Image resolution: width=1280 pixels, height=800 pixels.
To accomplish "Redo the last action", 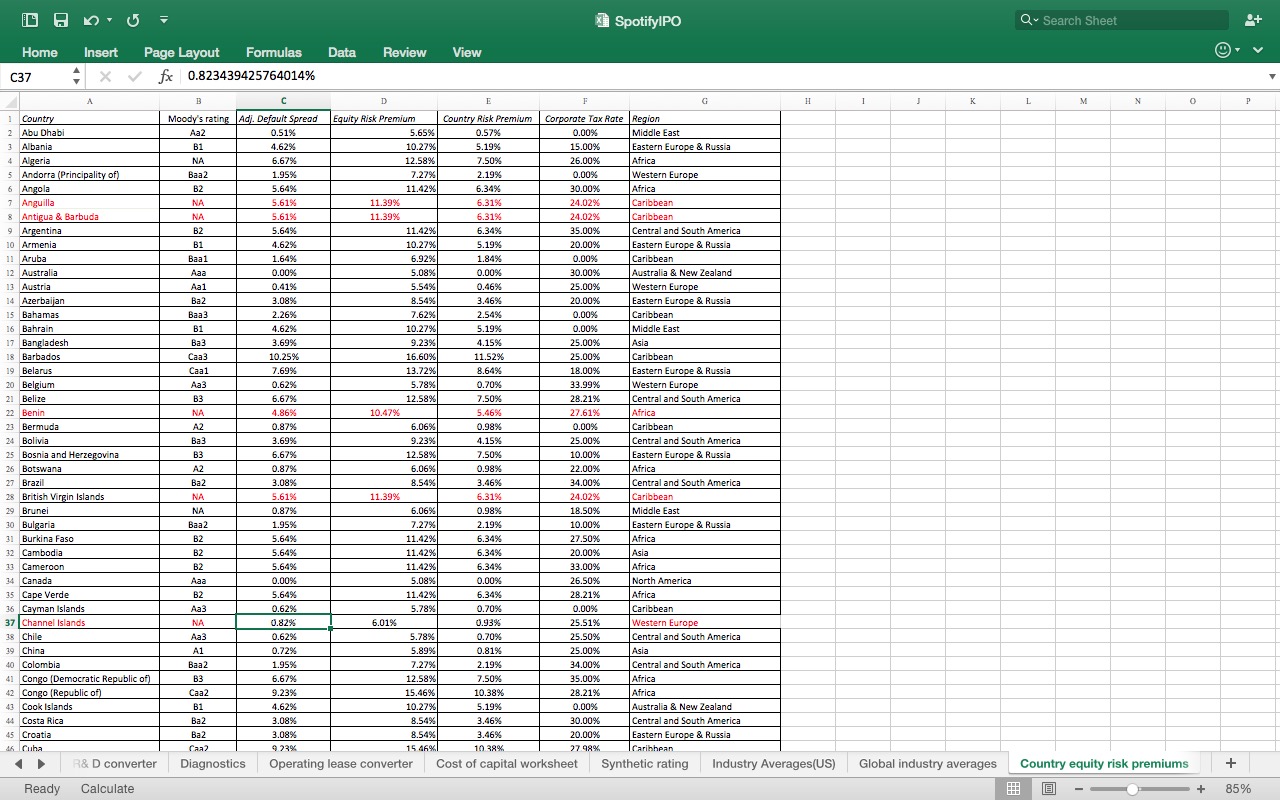I will point(131,20).
